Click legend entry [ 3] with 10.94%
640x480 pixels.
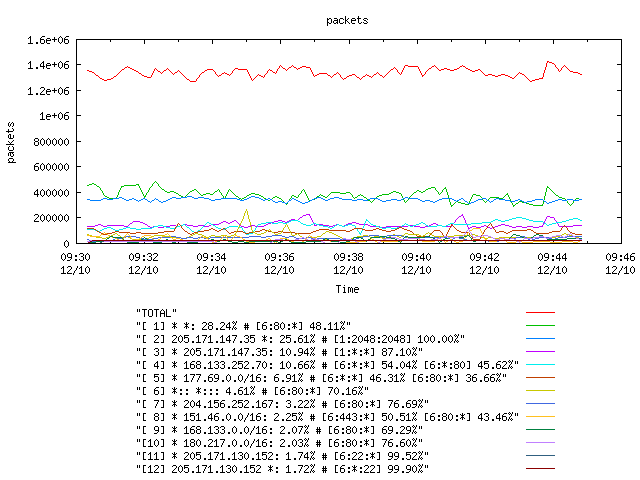280,352
